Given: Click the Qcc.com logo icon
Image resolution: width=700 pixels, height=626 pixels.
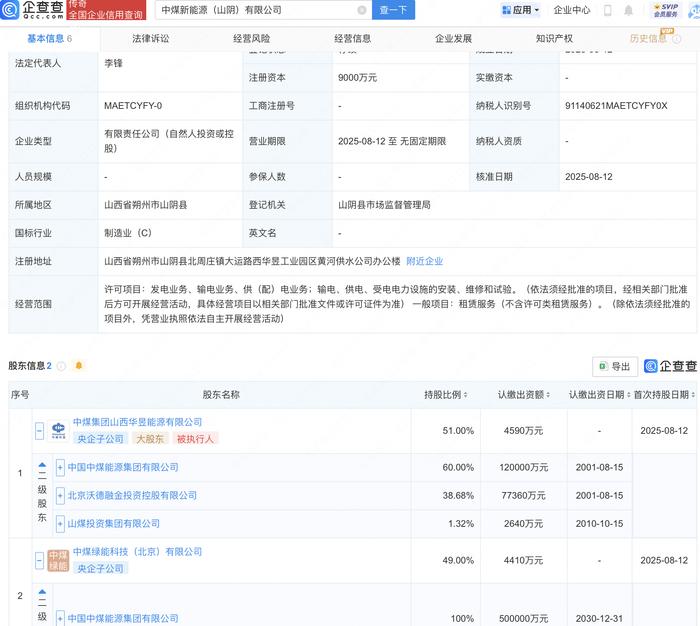Looking at the screenshot, I should click(10, 10).
